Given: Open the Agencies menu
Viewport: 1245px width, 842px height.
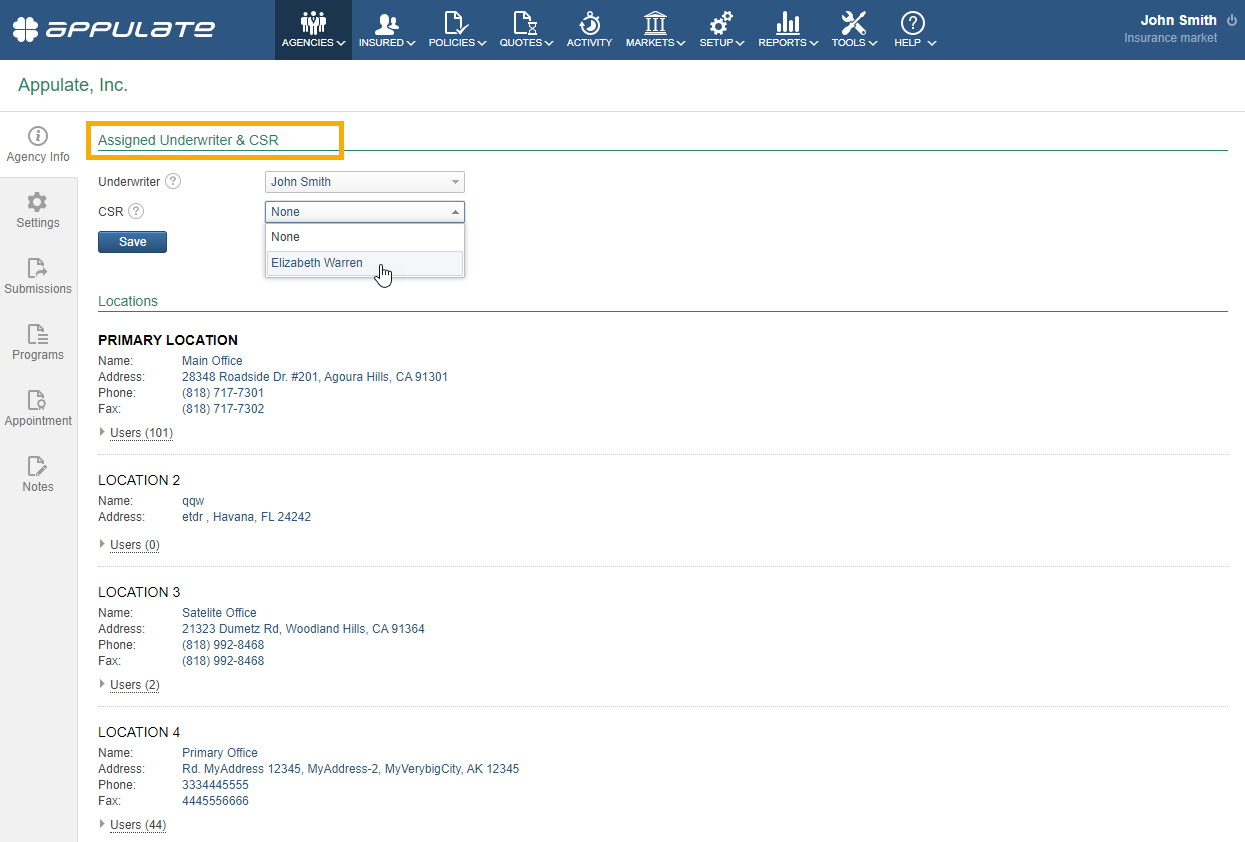Looking at the screenshot, I should 314,30.
